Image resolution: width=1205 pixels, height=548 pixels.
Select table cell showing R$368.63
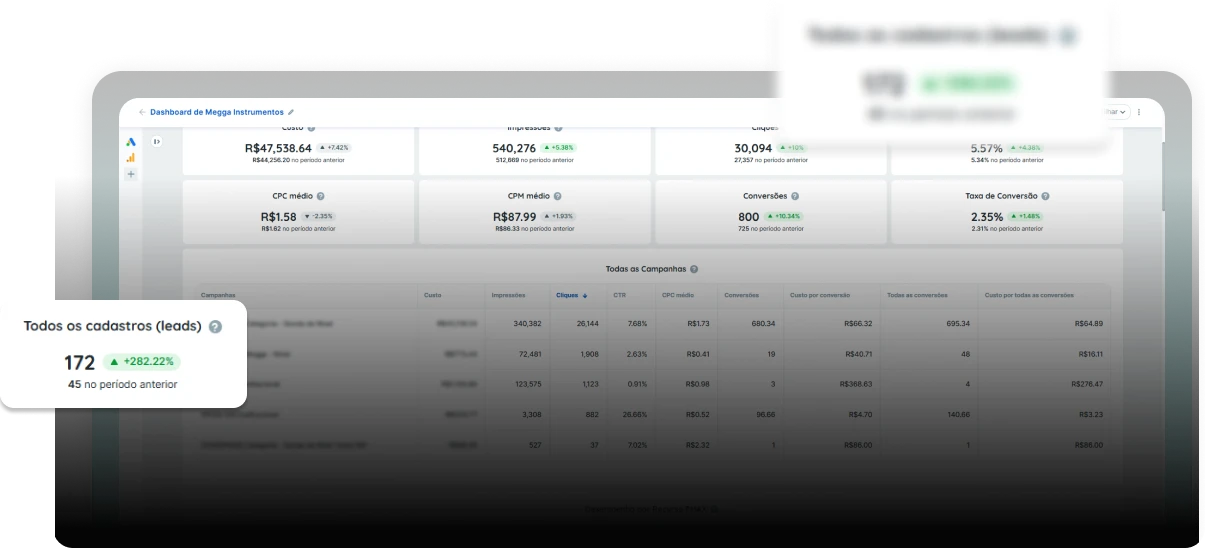point(857,384)
